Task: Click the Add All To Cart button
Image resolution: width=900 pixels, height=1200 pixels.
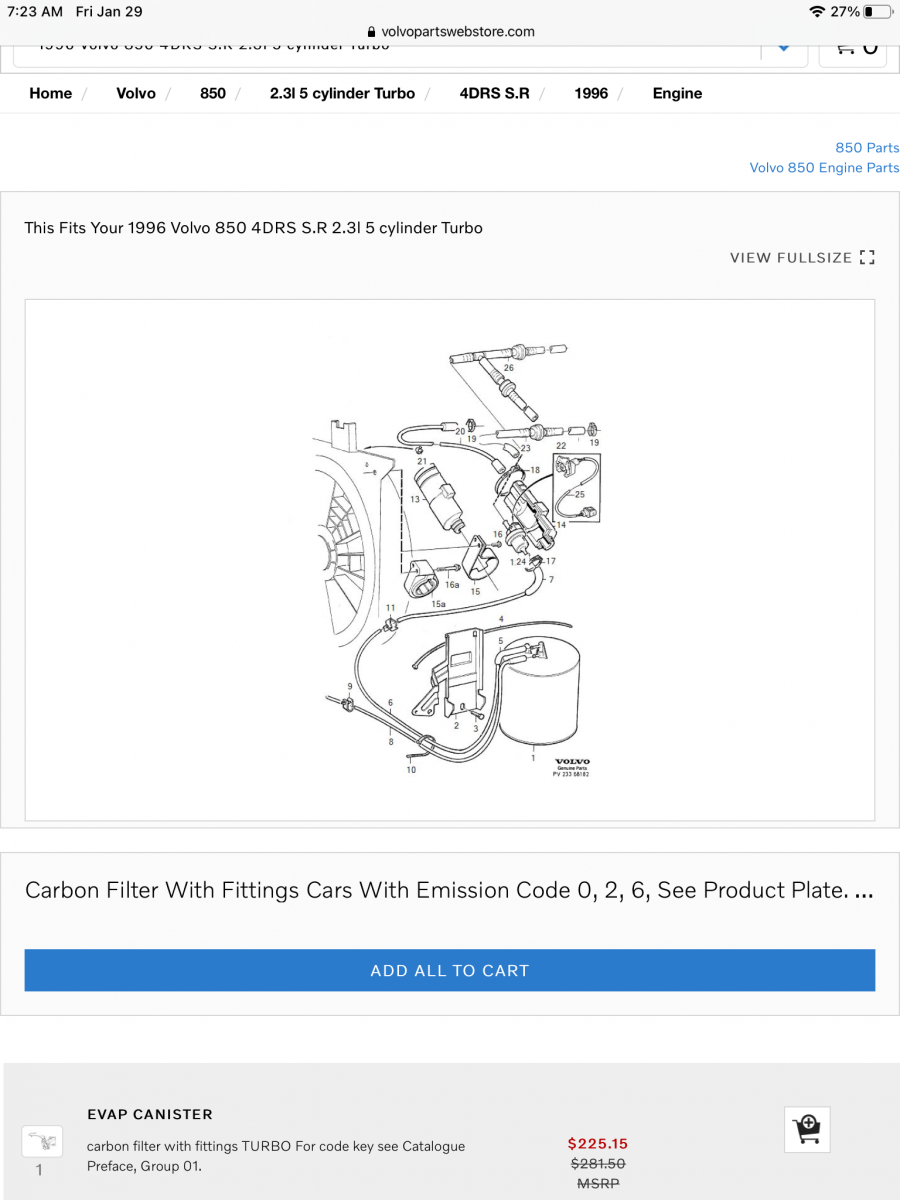Action: click(450, 970)
